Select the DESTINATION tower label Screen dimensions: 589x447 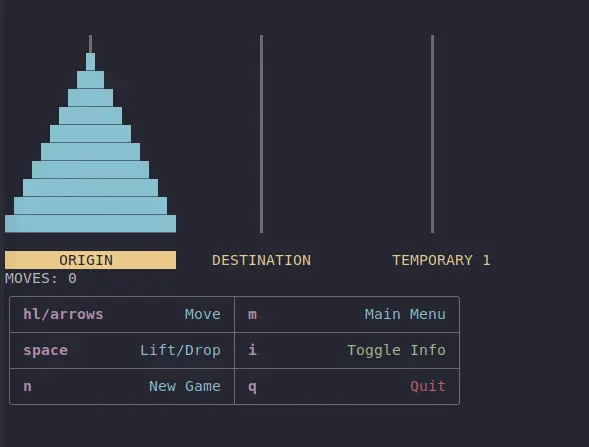[261, 260]
